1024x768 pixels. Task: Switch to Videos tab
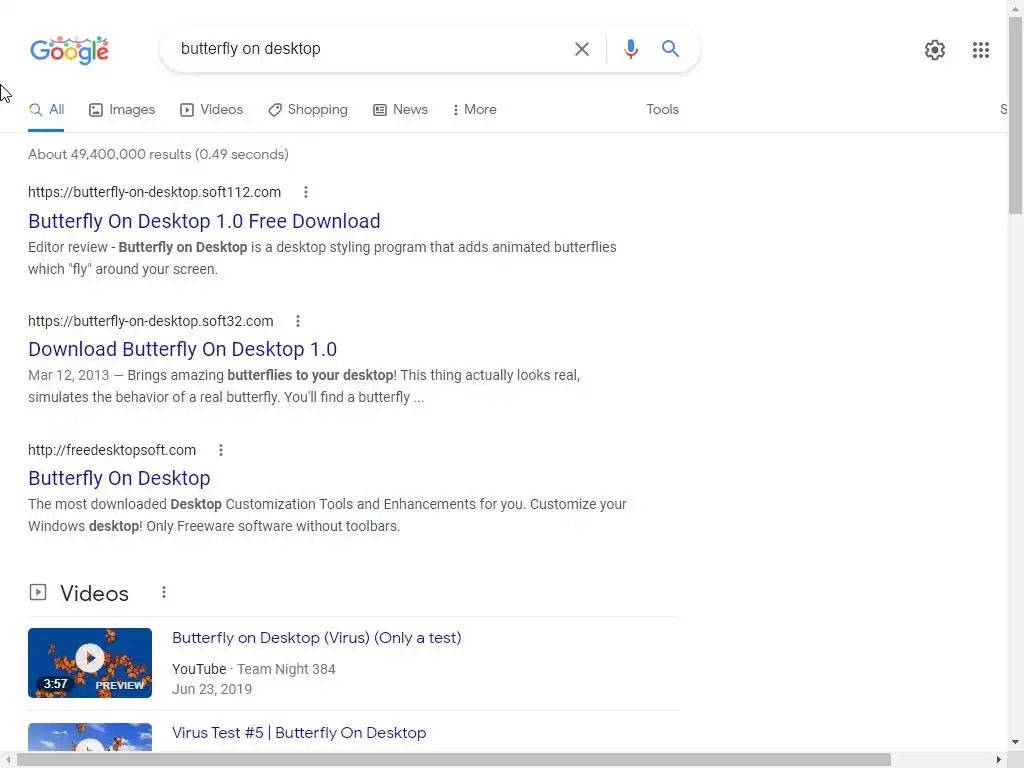212,110
